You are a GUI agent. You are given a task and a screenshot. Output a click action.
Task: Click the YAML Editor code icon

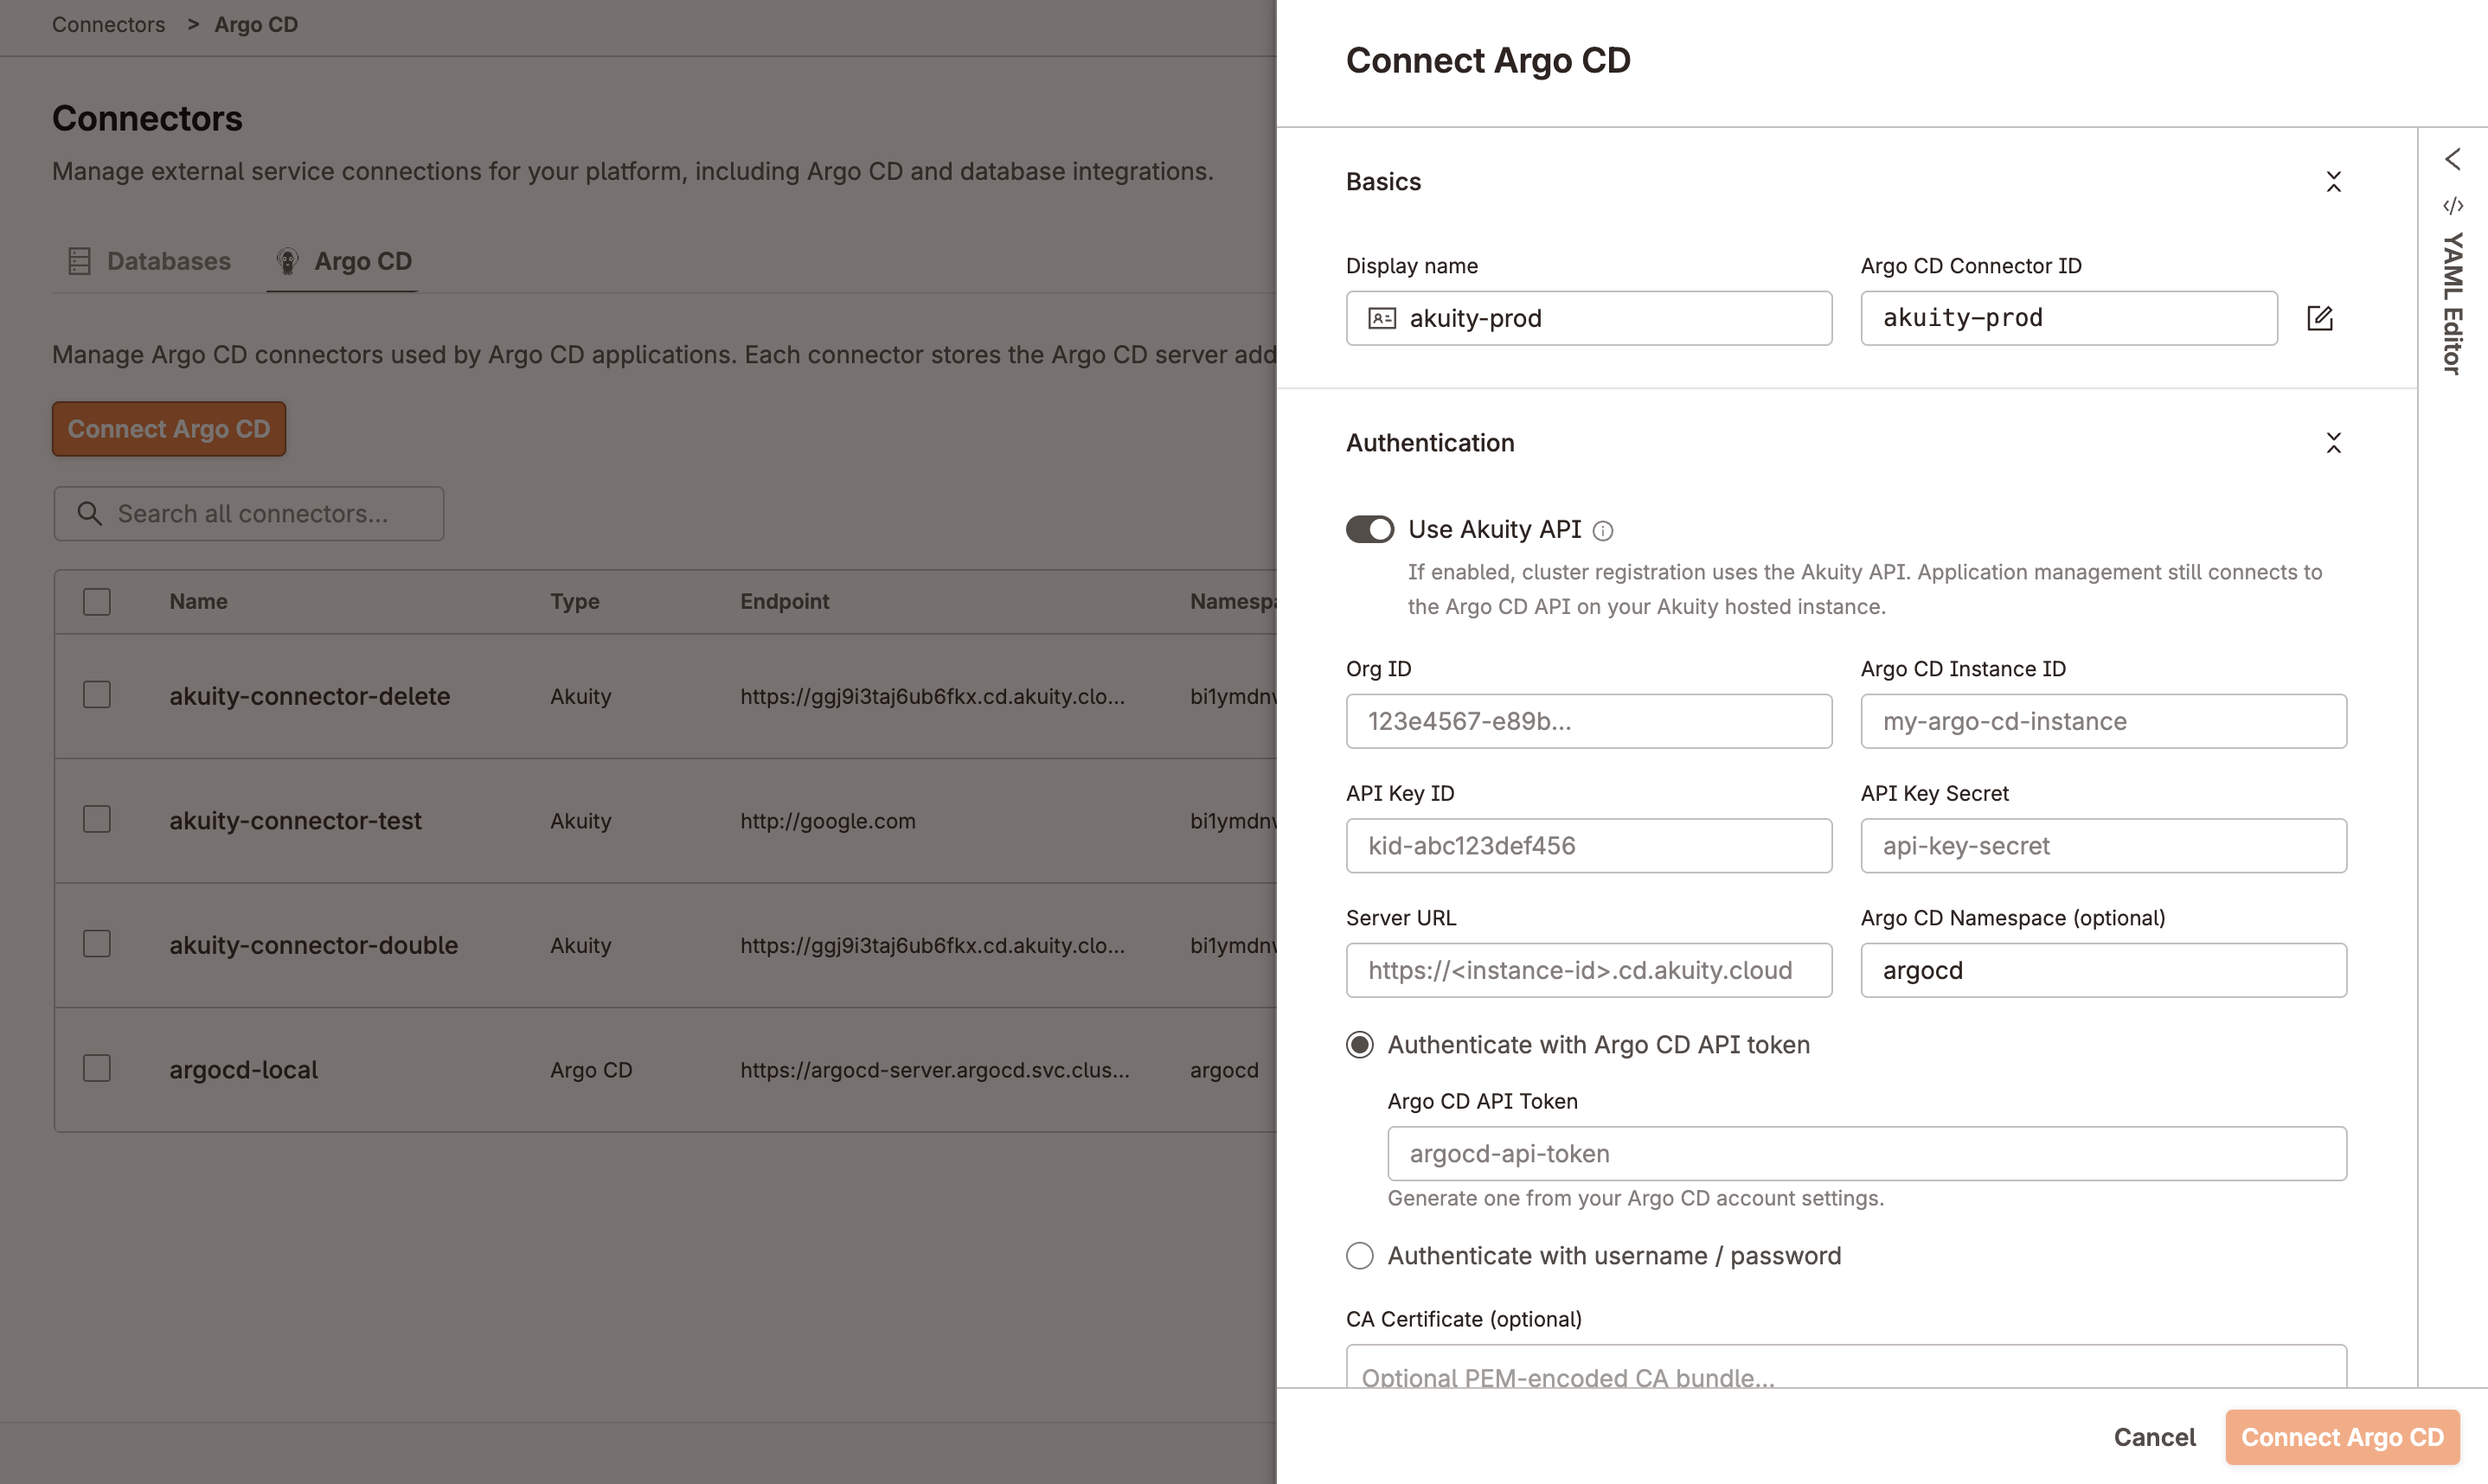(x=2453, y=206)
